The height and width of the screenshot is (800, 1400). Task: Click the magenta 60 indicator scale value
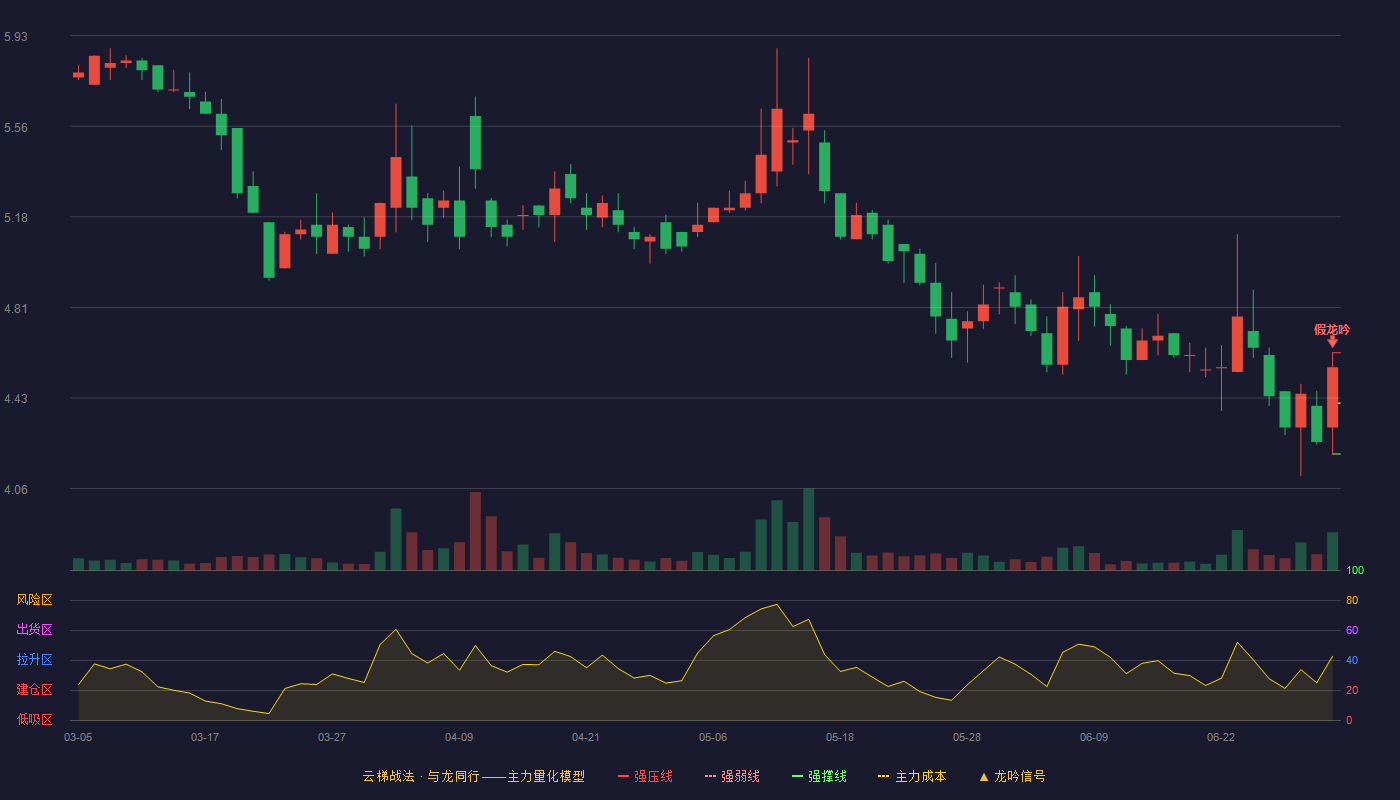(1352, 630)
